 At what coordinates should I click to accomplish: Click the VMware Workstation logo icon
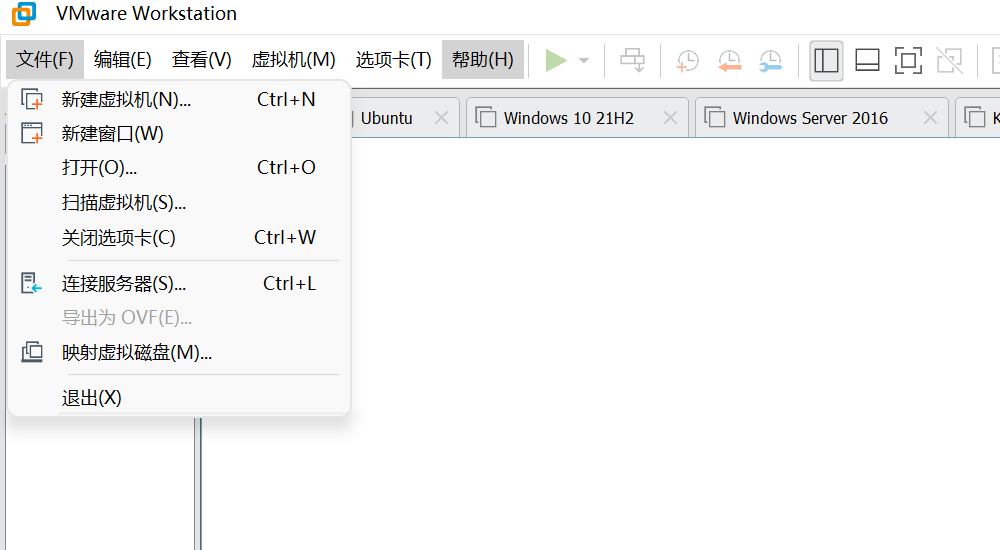(x=24, y=14)
